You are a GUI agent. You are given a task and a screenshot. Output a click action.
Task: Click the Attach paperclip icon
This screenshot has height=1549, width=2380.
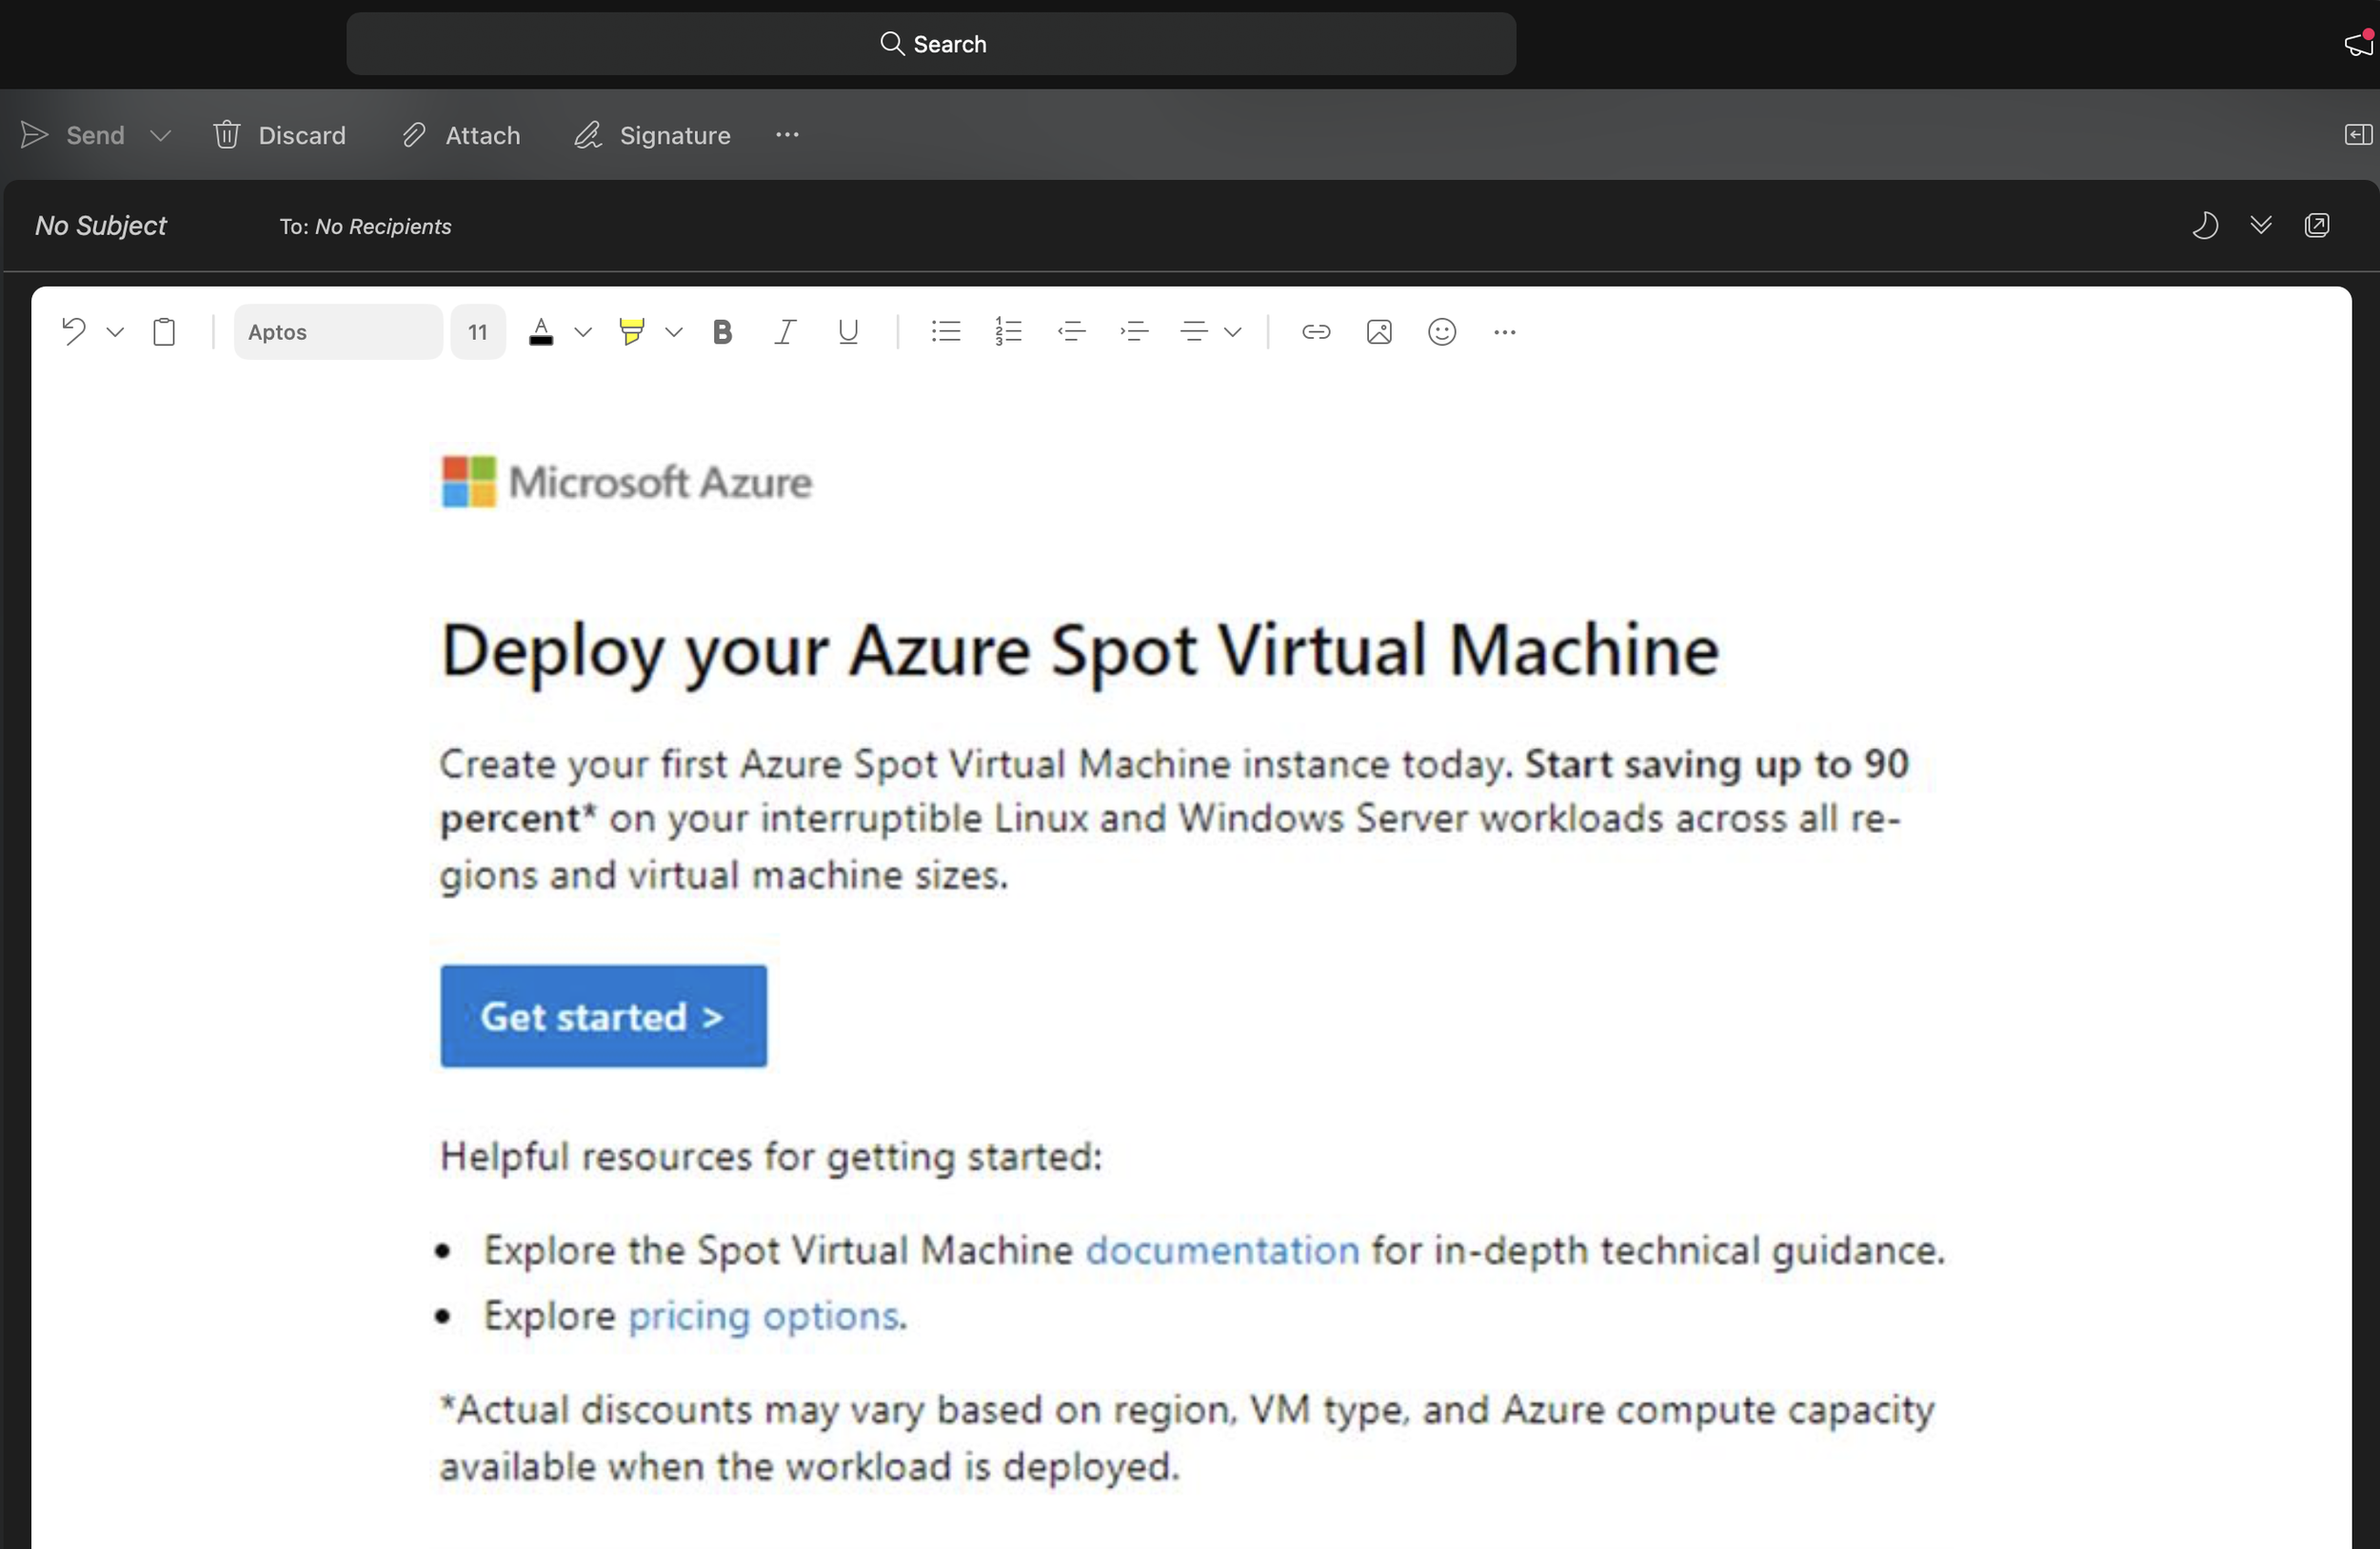(x=414, y=135)
